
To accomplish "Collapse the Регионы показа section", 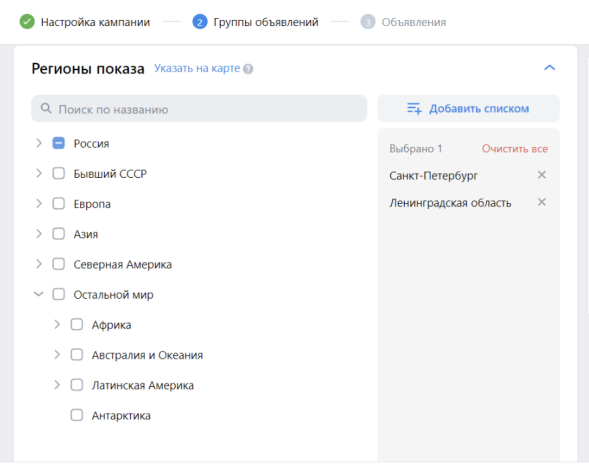I will point(550,68).
